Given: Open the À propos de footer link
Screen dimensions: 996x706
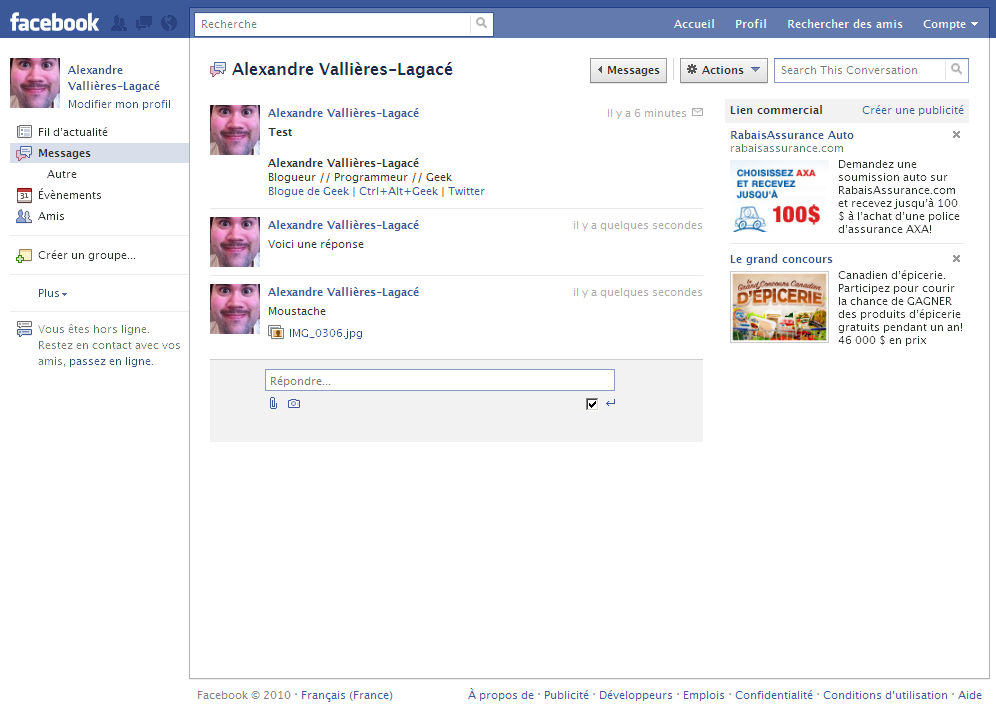Looking at the screenshot, I should [501, 695].
